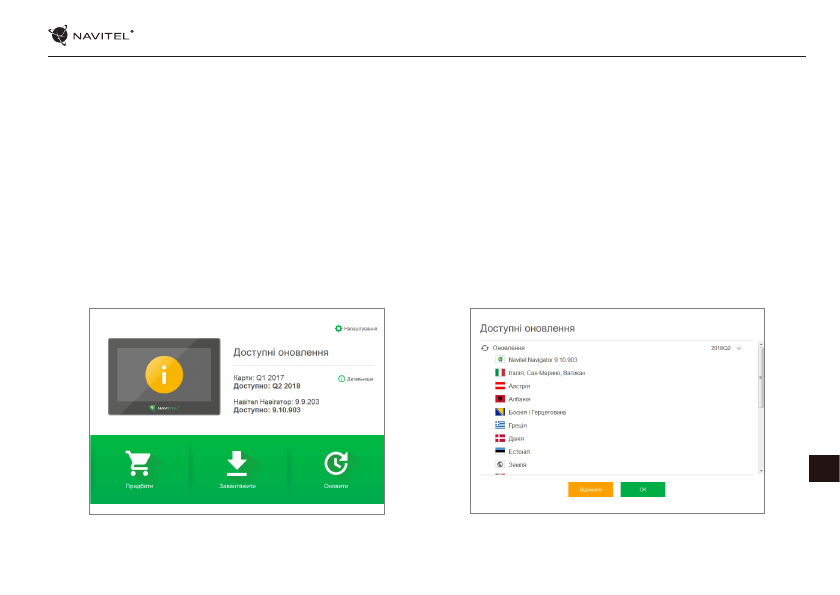
Task: Select the Austrian flag next to Австрія
Action: [500, 386]
